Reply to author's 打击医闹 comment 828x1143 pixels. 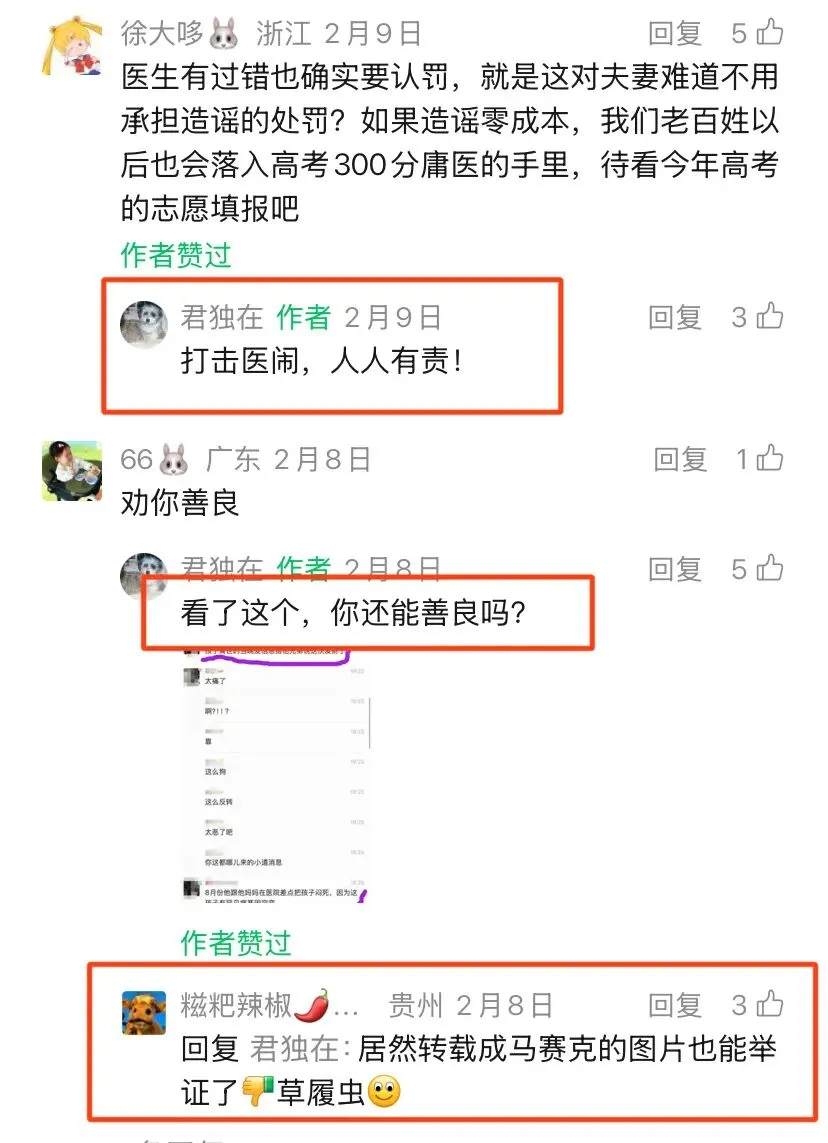click(x=675, y=317)
